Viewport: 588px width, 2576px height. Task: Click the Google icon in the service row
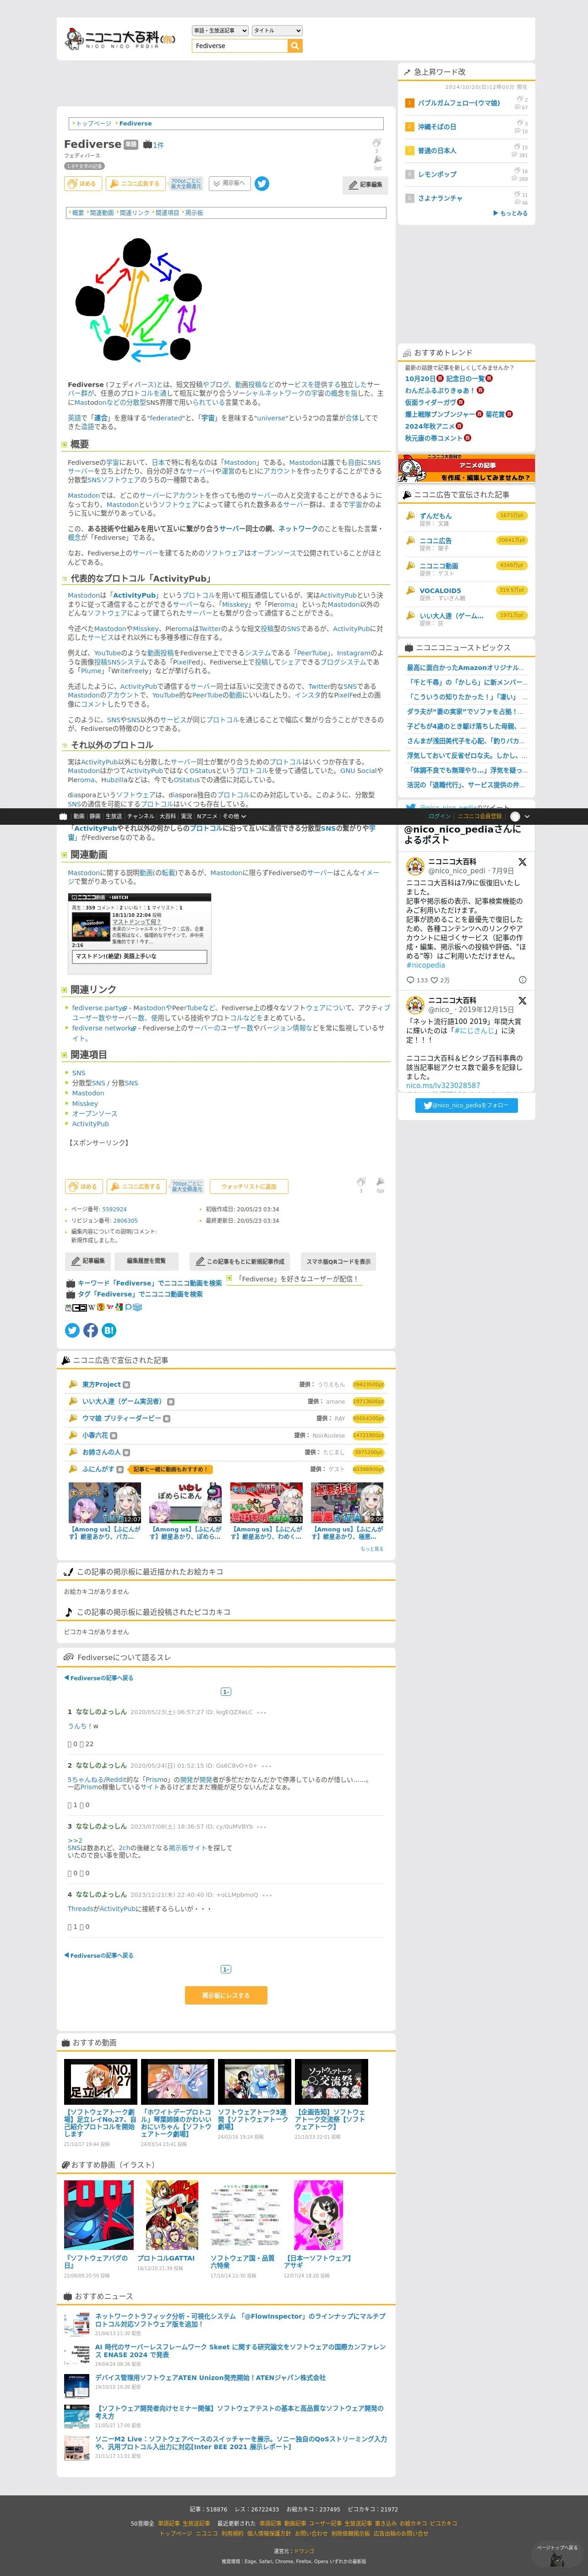(x=119, y=1307)
